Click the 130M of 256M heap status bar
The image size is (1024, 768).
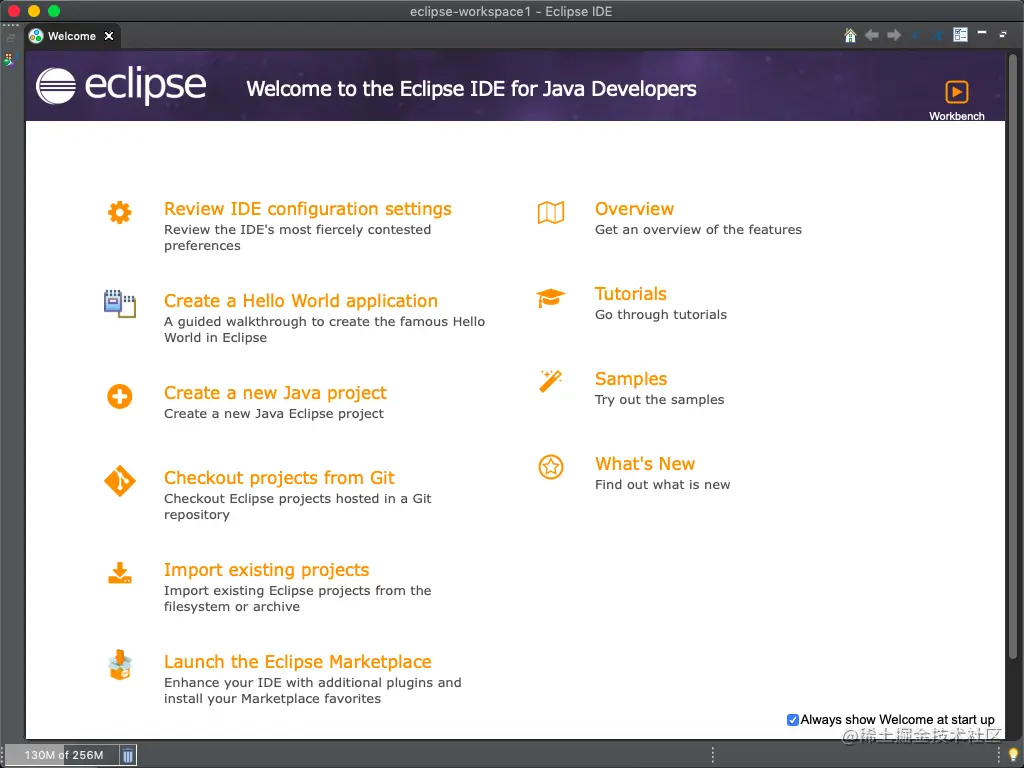click(62, 756)
